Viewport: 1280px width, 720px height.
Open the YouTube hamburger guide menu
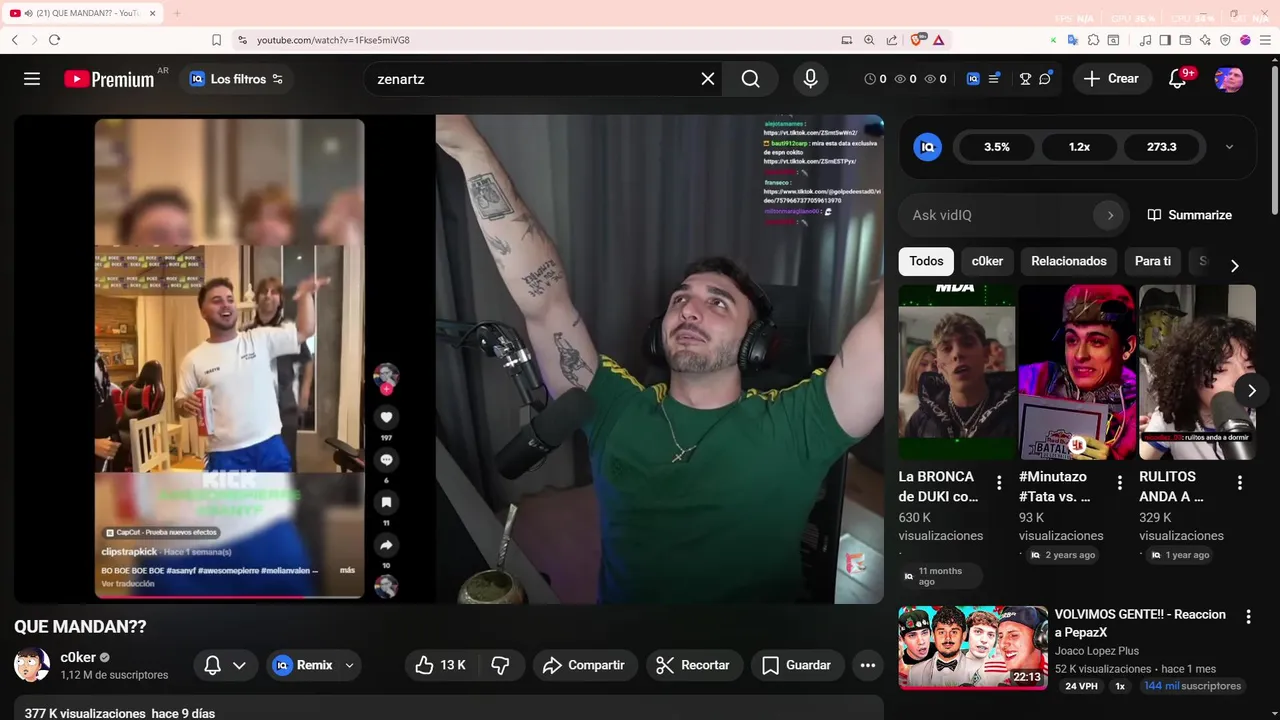point(32,79)
